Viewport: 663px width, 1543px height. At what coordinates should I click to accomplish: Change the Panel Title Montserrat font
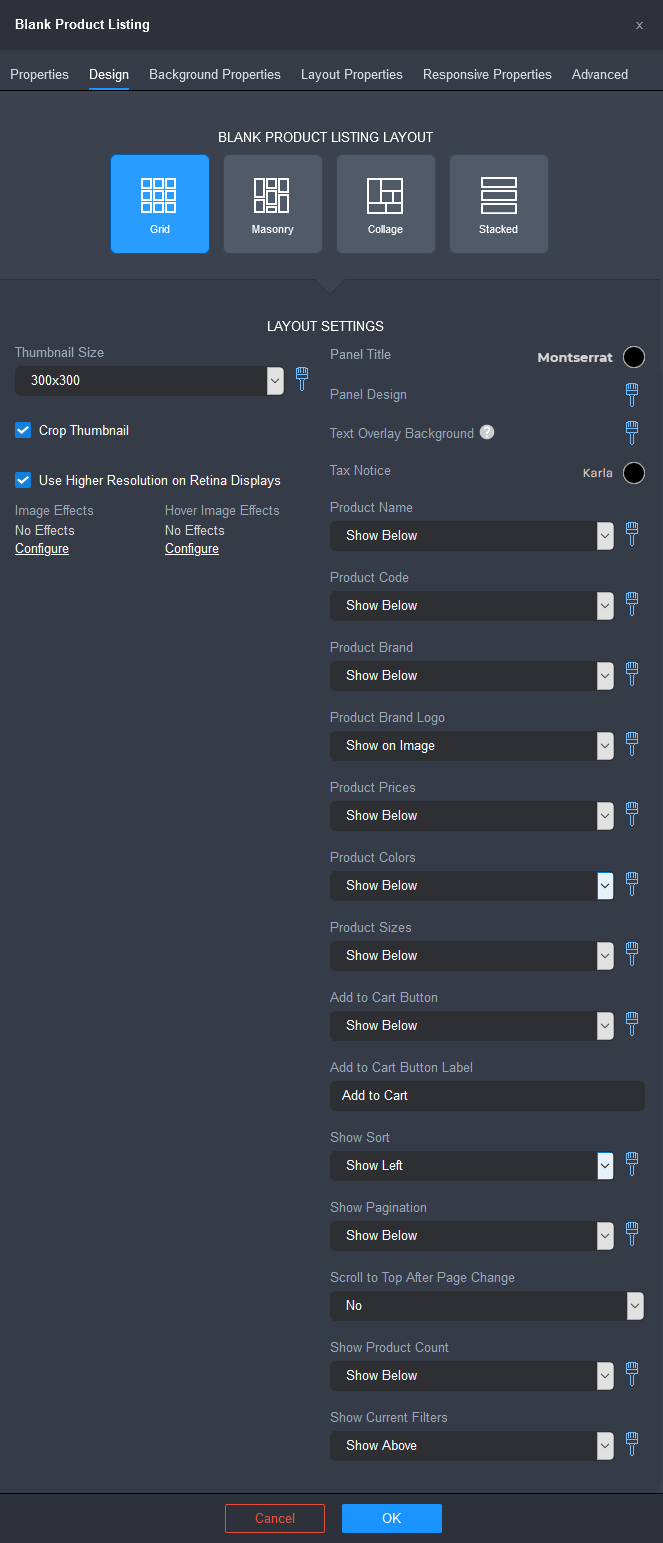pyautogui.click(x=575, y=357)
